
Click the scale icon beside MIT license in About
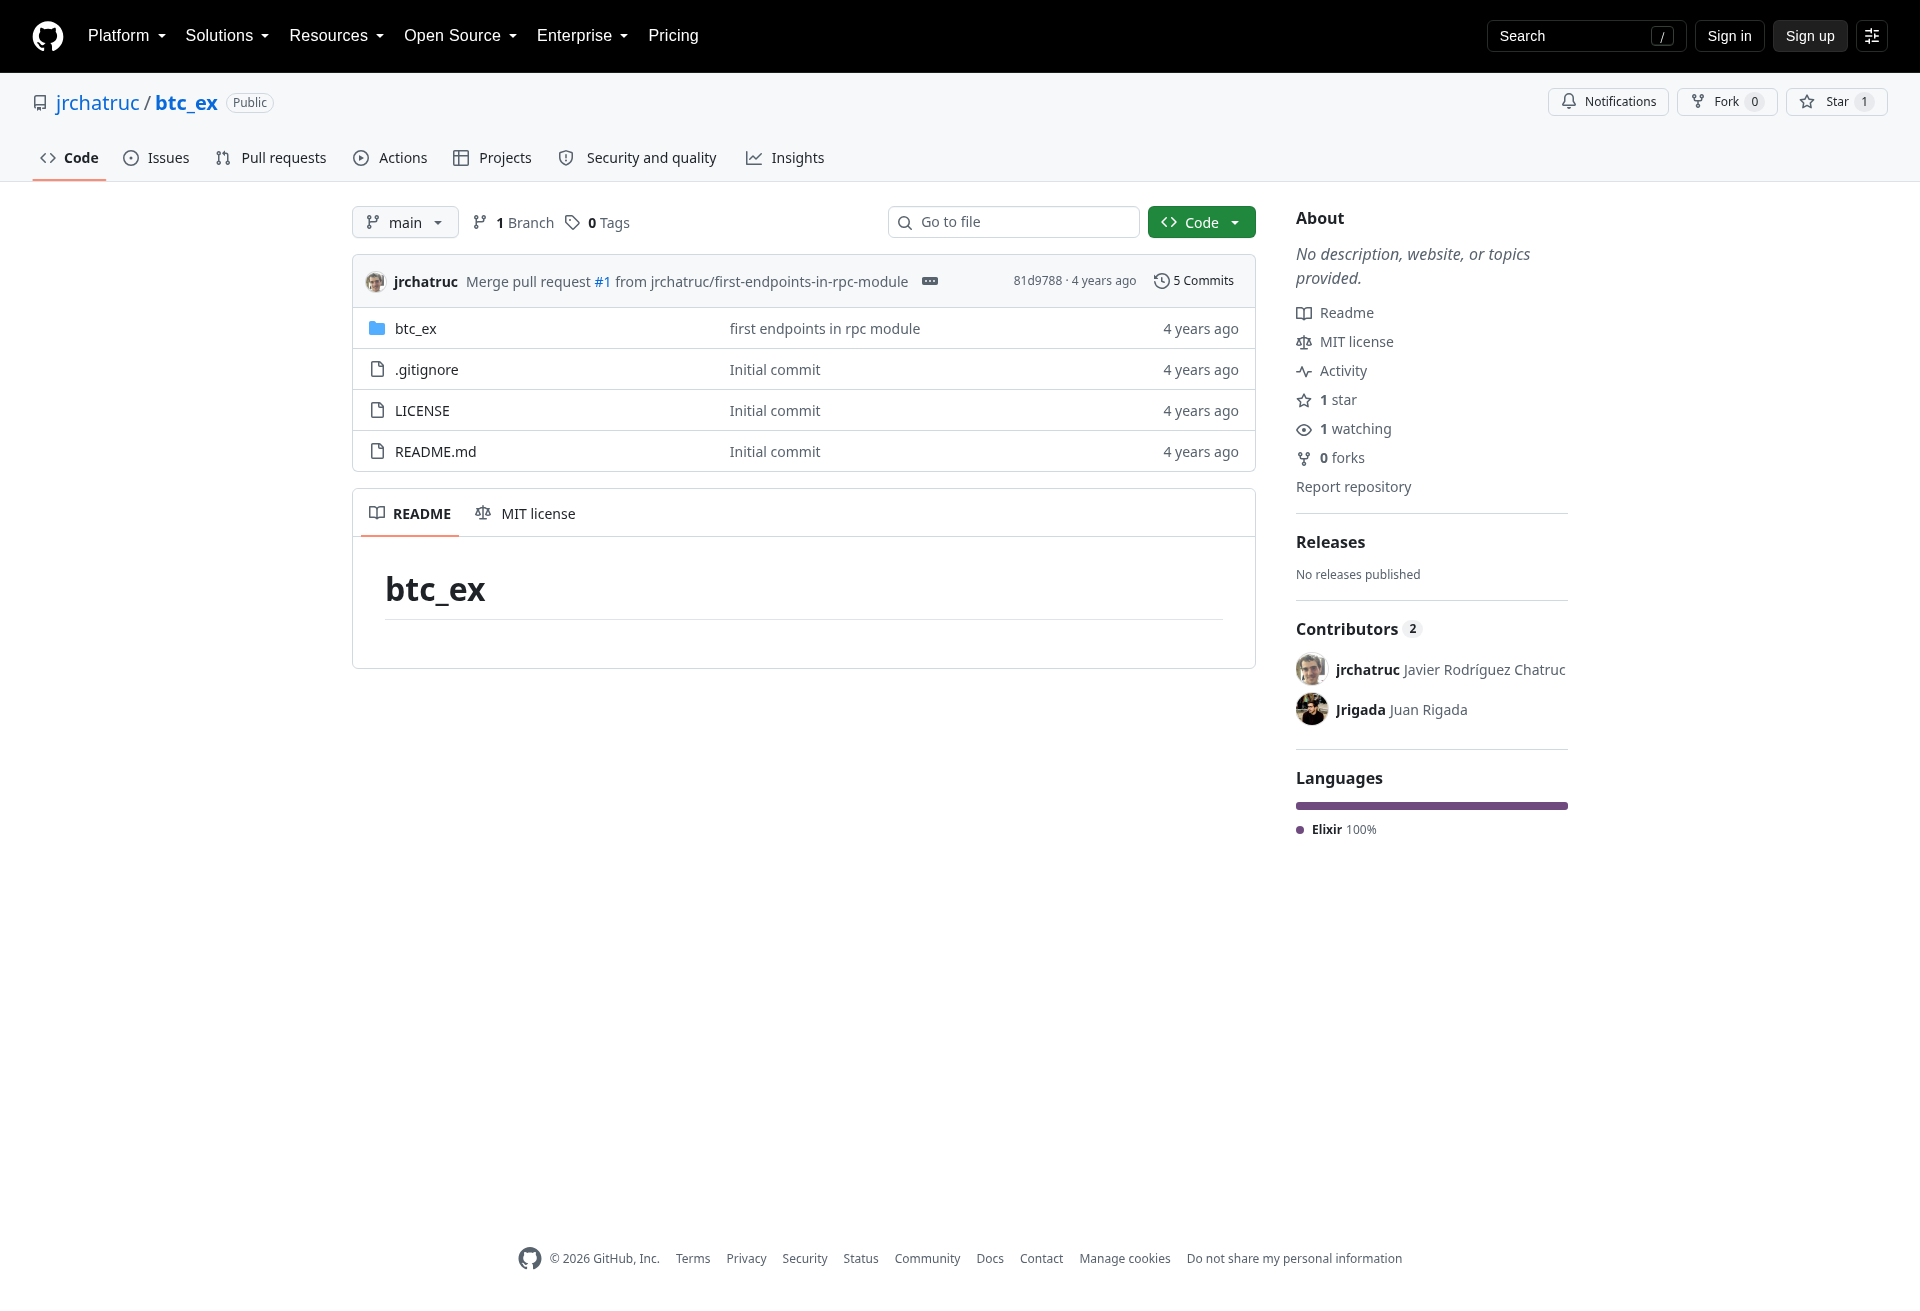pos(1304,342)
